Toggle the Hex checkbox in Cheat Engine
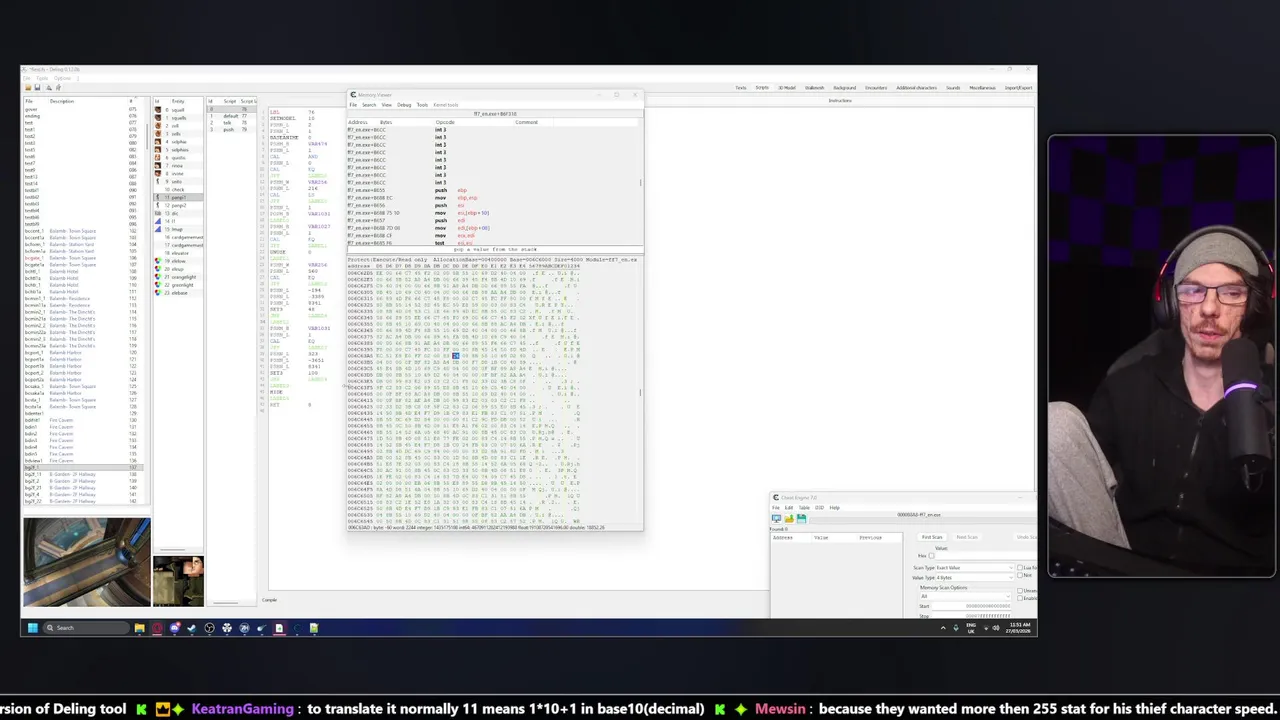 click(x=931, y=556)
